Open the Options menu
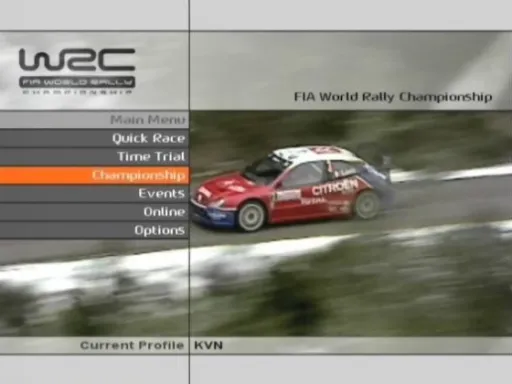 (x=94, y=230)
